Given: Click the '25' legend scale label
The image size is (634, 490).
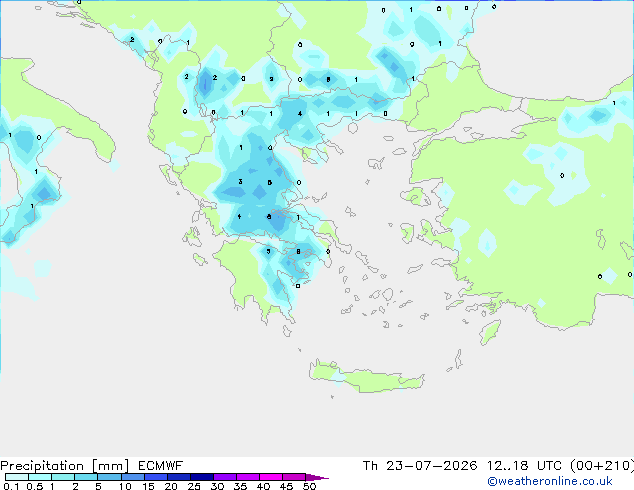Looking at the screenshot, I should tap(194, 486).
